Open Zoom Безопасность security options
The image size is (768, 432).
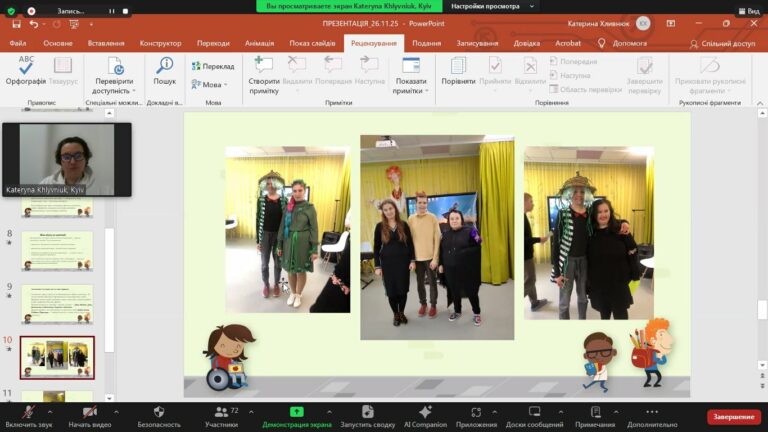point(159,416)
